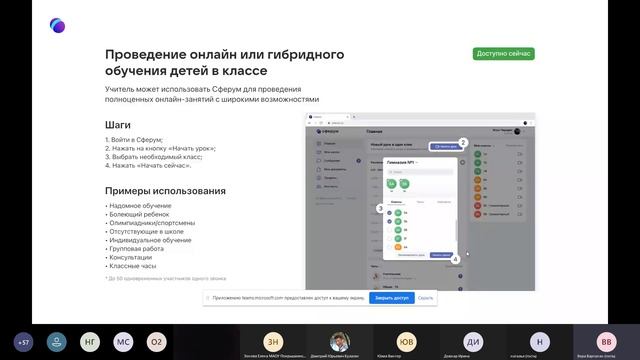Open the ДИ participant tile
This screenshot has height=360, width=640.
473,342
